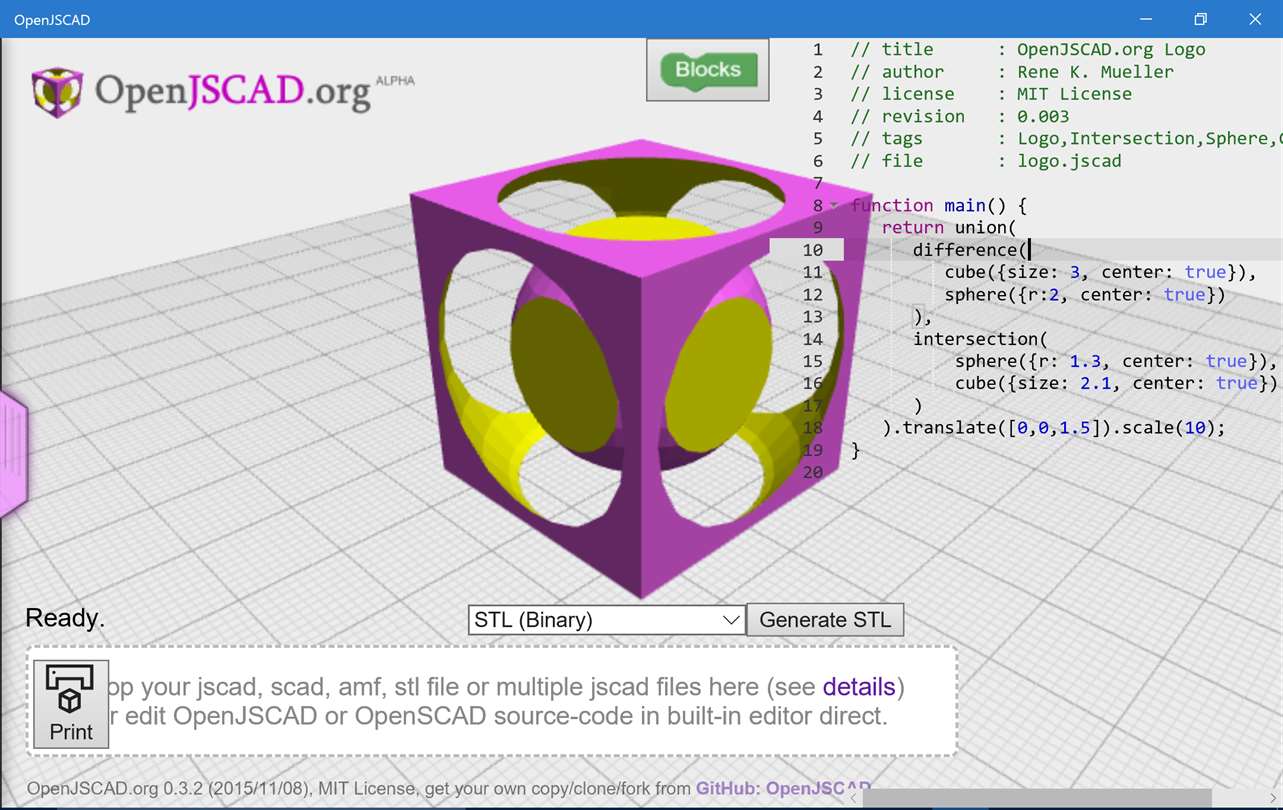Click the '// tags' comment line
The height and width of the screenshot is (810, 1283).
(1065, 139)
